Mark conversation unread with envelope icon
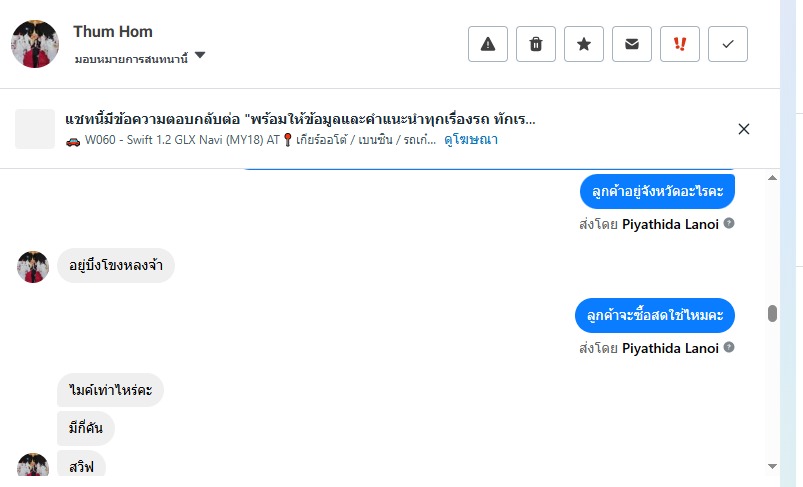Screen dimensions: 803x487 point(631,44)
